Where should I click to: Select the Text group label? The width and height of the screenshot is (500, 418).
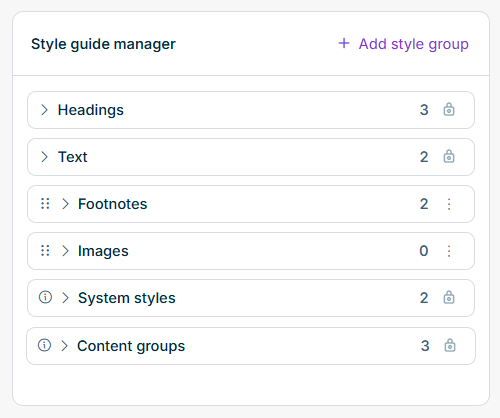[x=73, y=157]
